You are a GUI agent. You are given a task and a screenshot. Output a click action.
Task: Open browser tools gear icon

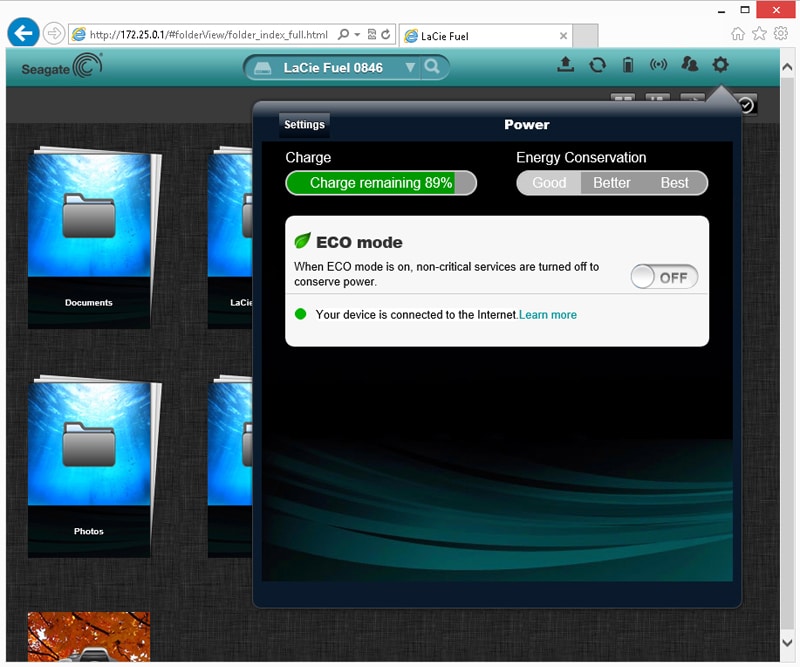point(781,34)
